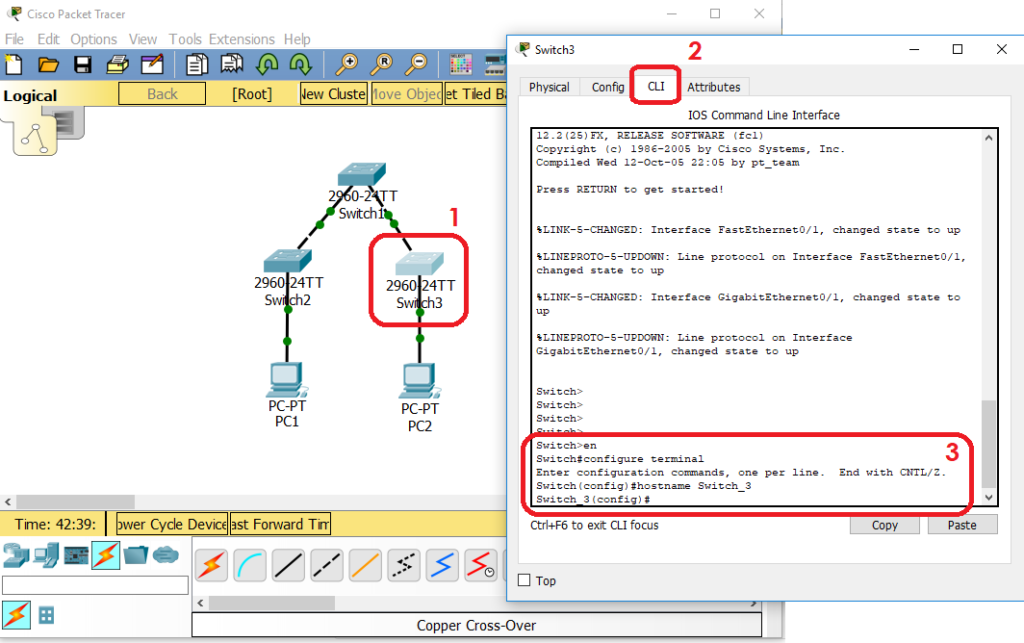The image size is (1024, 643).
Task: Select Multiuser Connection cloud category
Action: click(x=166, y=555)
